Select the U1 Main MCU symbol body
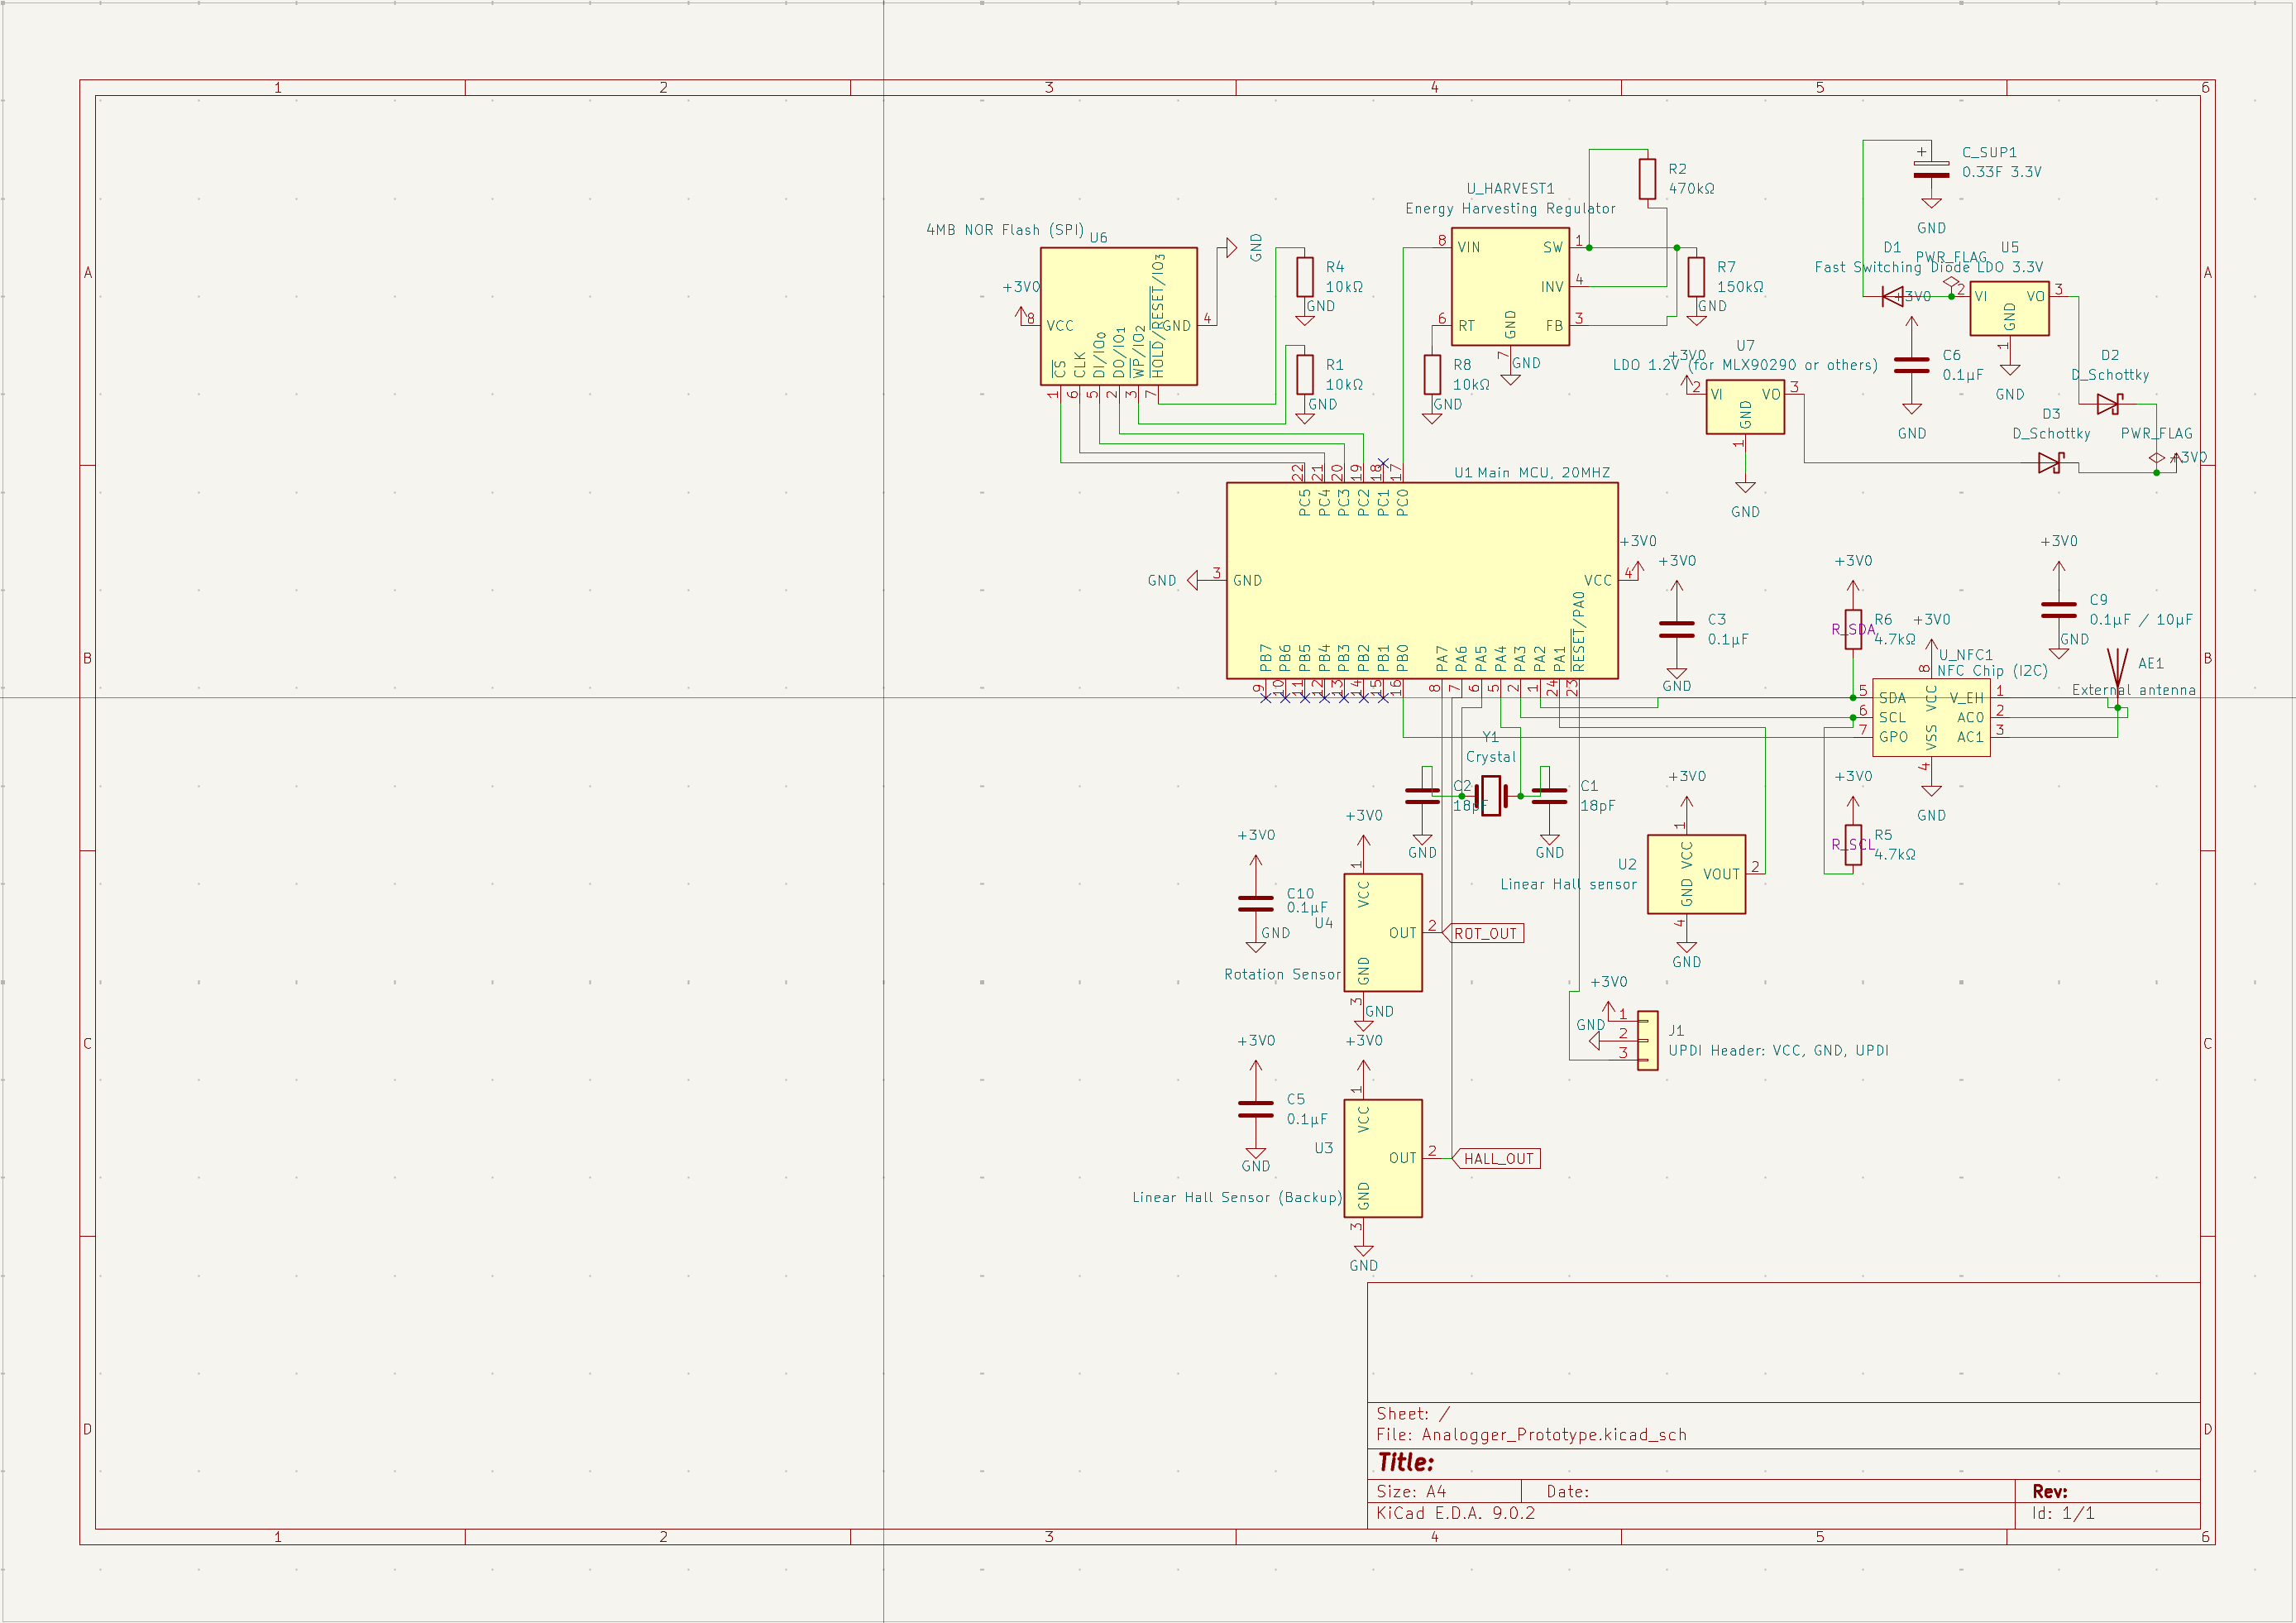Image resolution: width=2296 pixels, height=1623 pixels. (1422, 581)
